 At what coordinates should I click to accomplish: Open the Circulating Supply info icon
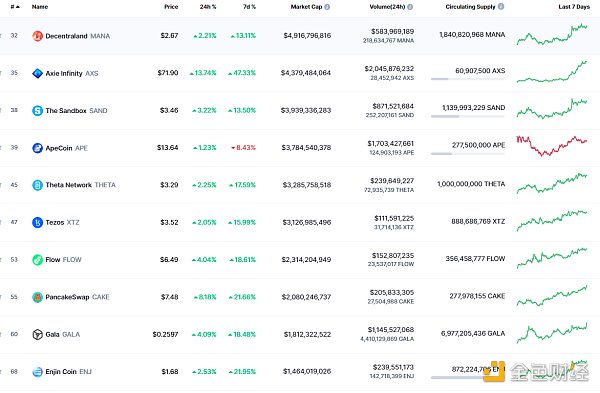click(x=501, y=7)
